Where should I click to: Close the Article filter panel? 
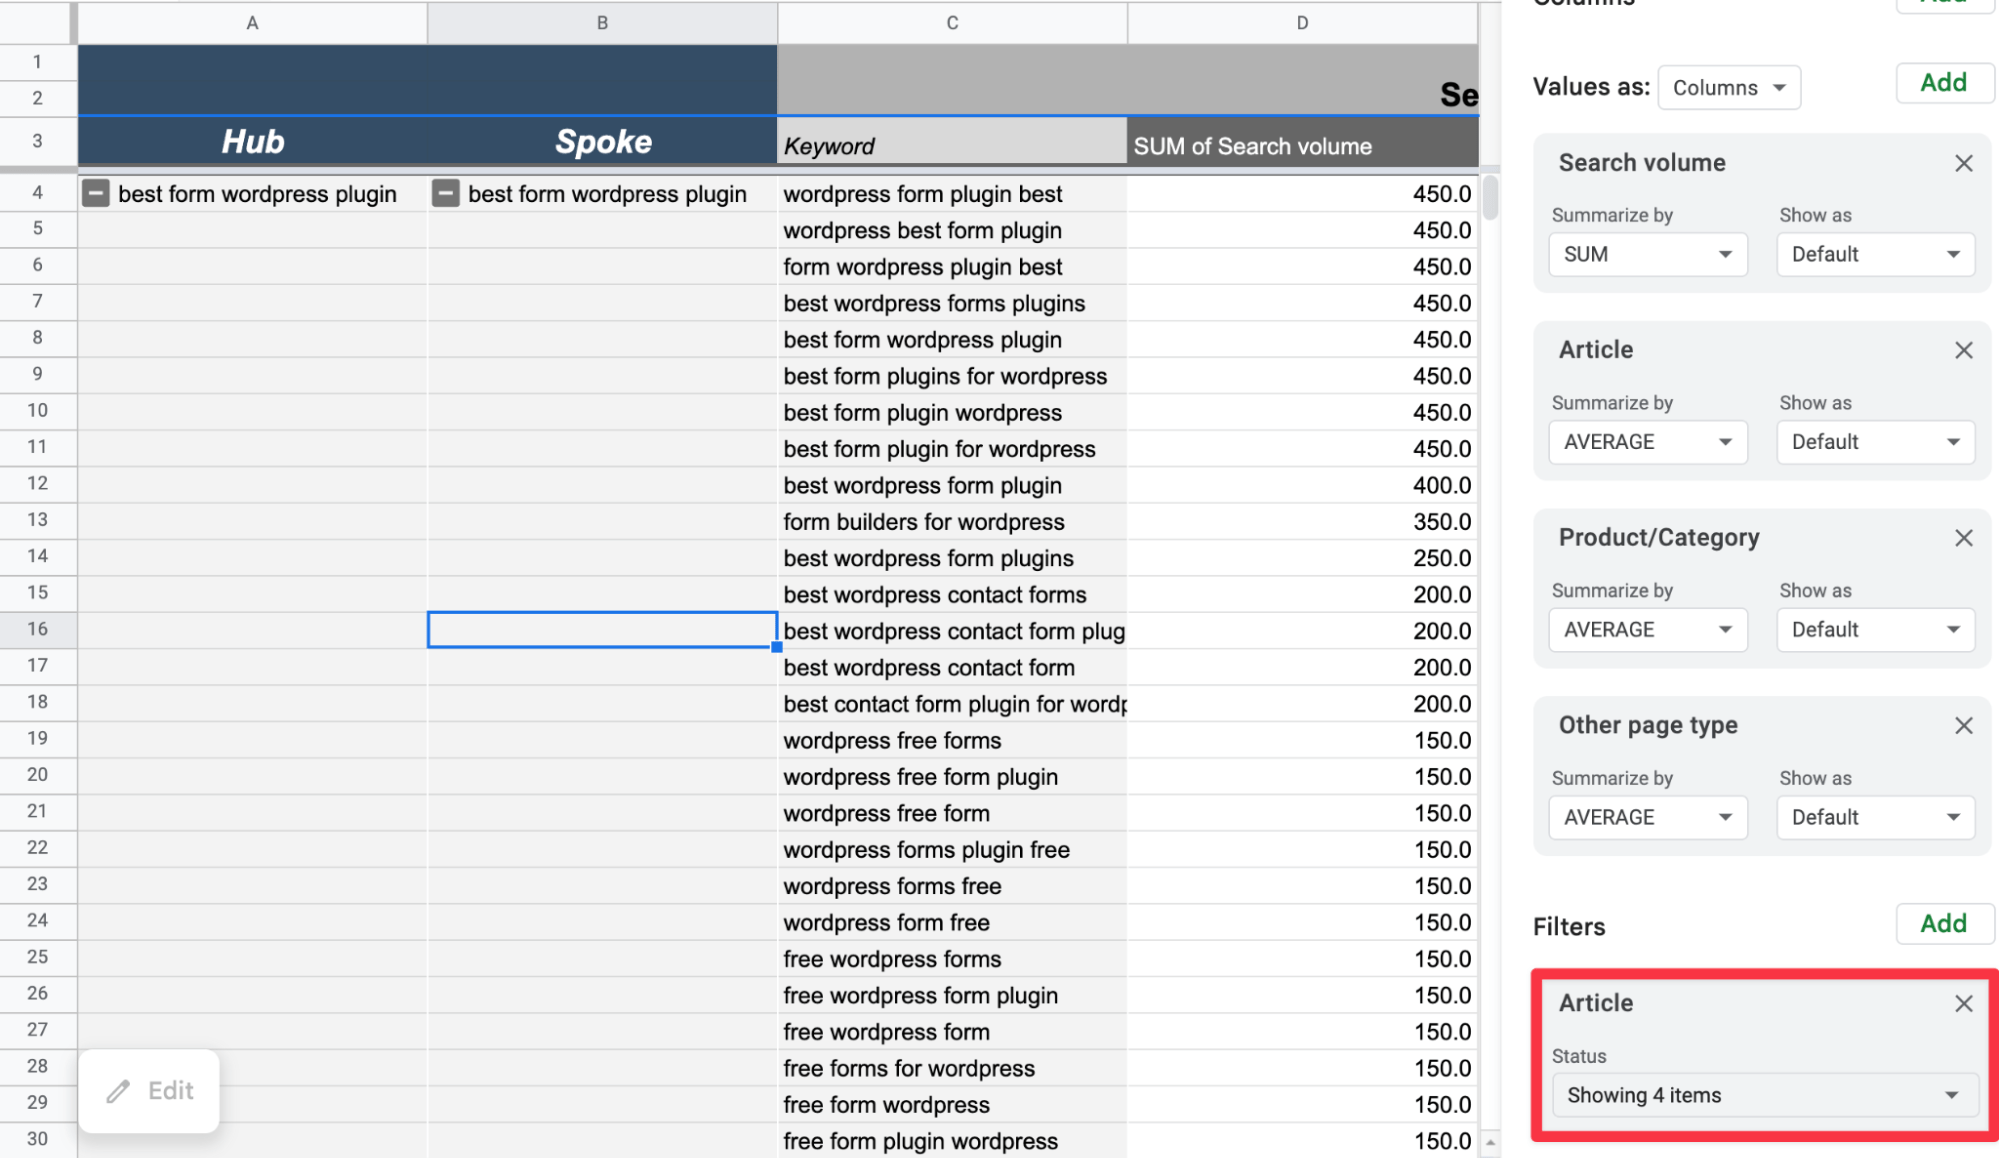tap(1962, 1002)
